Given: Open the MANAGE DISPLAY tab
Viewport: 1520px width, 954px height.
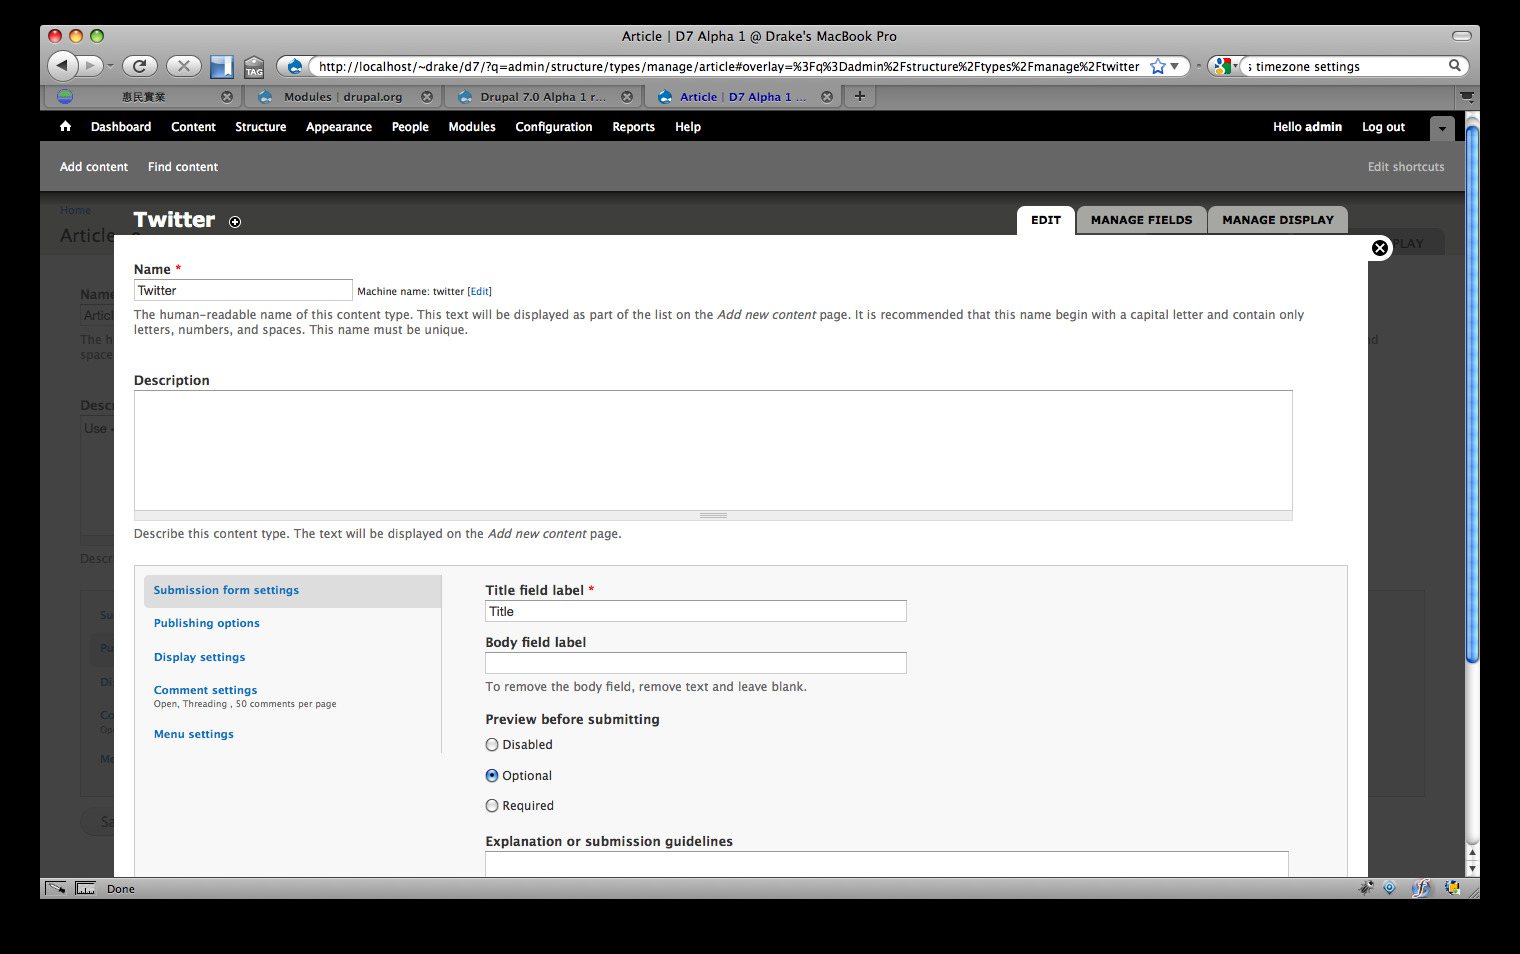Looking at the screenshot, I should (x=1278, y=220).
